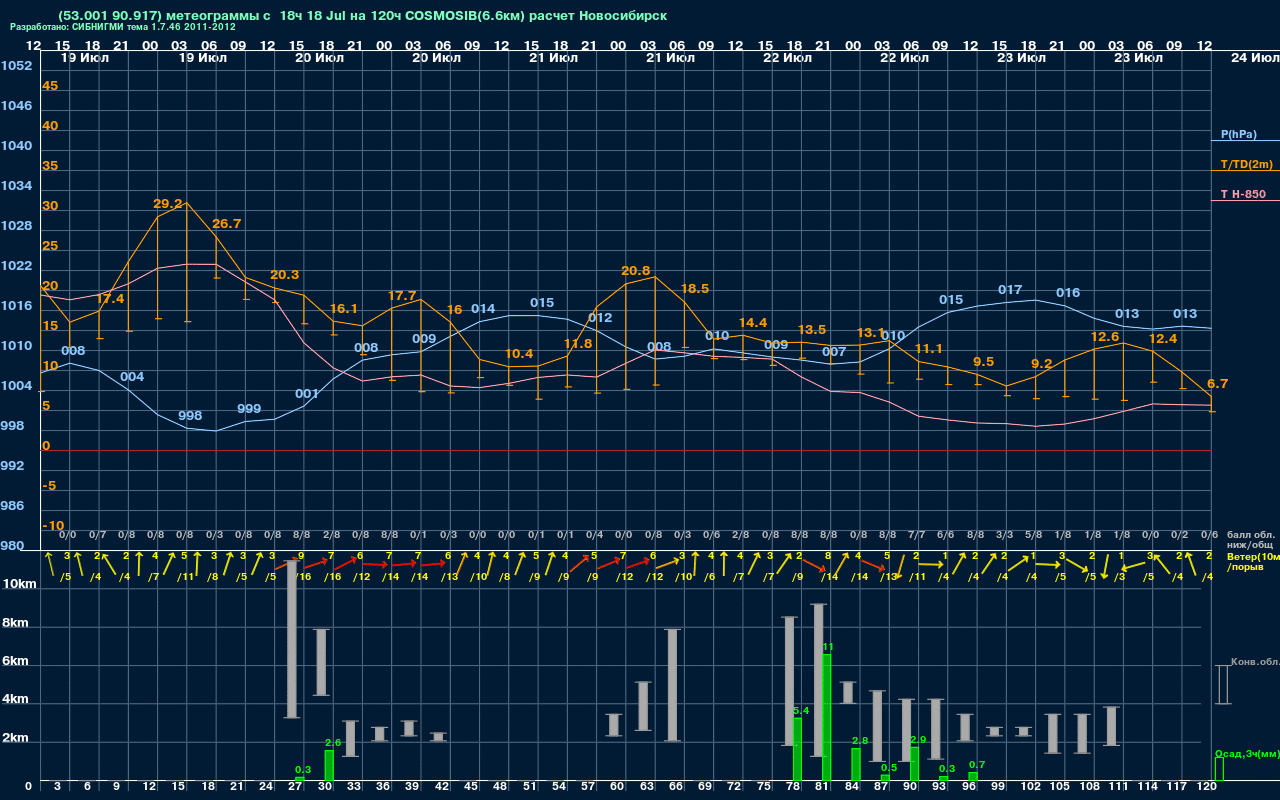Viewport: 1280px width, 800px height.
Task: Click the 980 pressure axis value
Action: pos(13,546)
